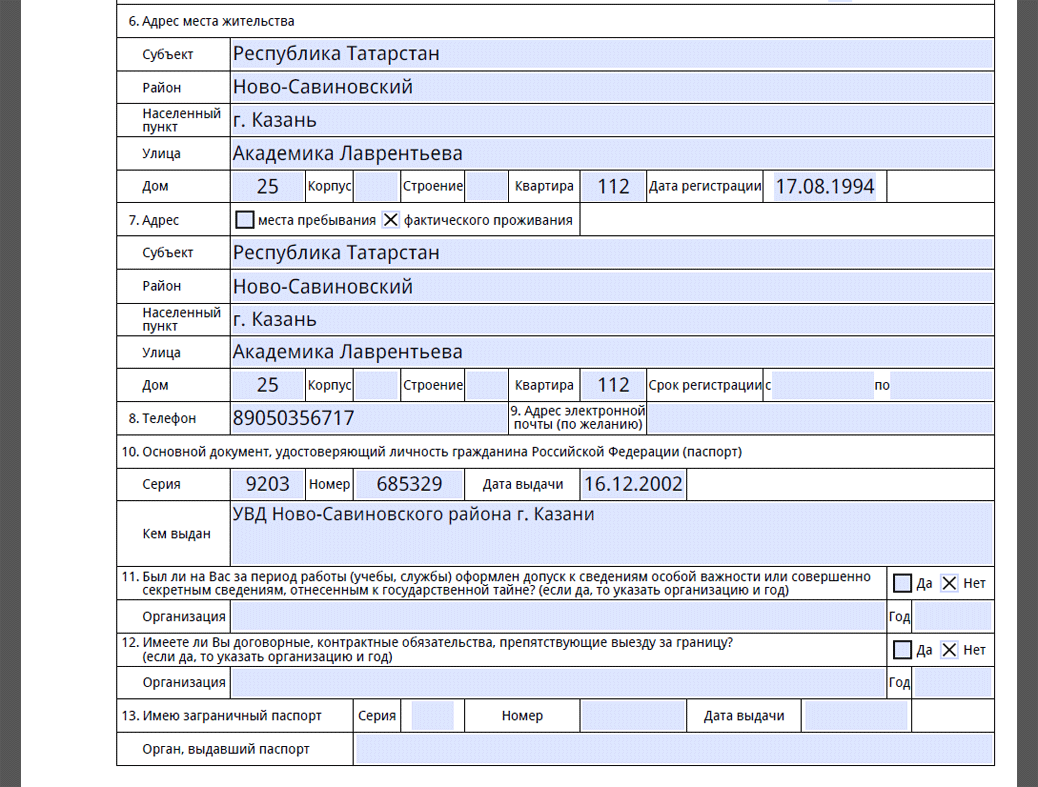
Task: Edit 'Субъект' field in section 7
Action: click(612, 253)
